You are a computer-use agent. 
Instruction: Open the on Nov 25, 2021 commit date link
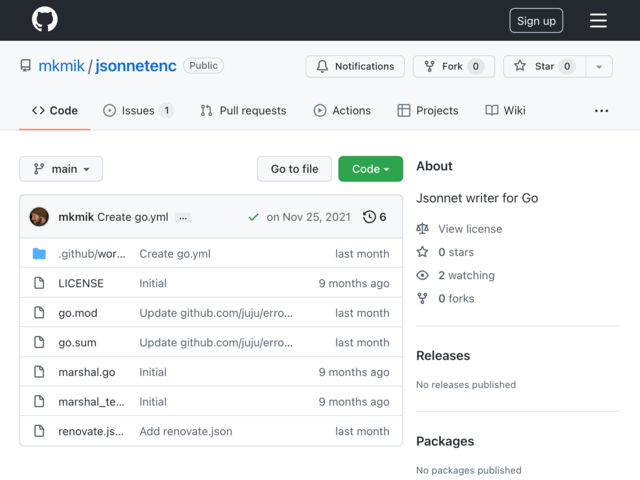coord(309,217)
